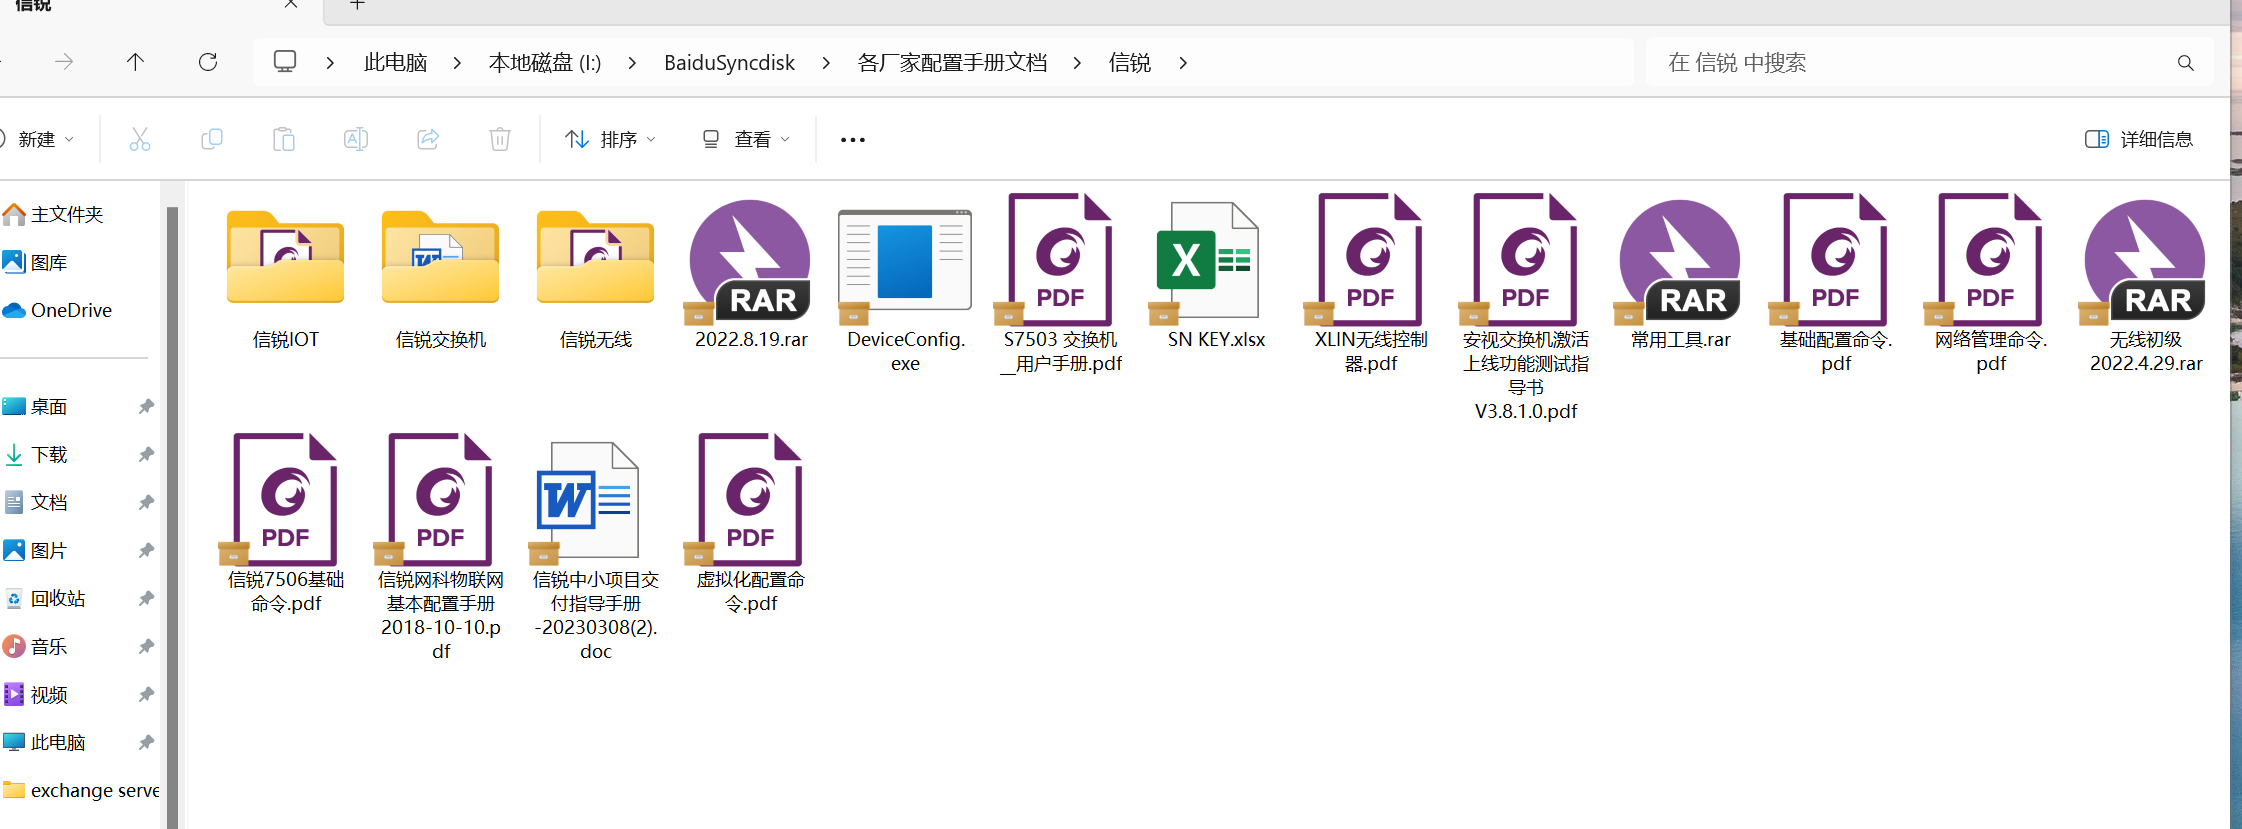Click 信锐 in the breadcrumb path
2242x829 pixels.
(1130, 62)
